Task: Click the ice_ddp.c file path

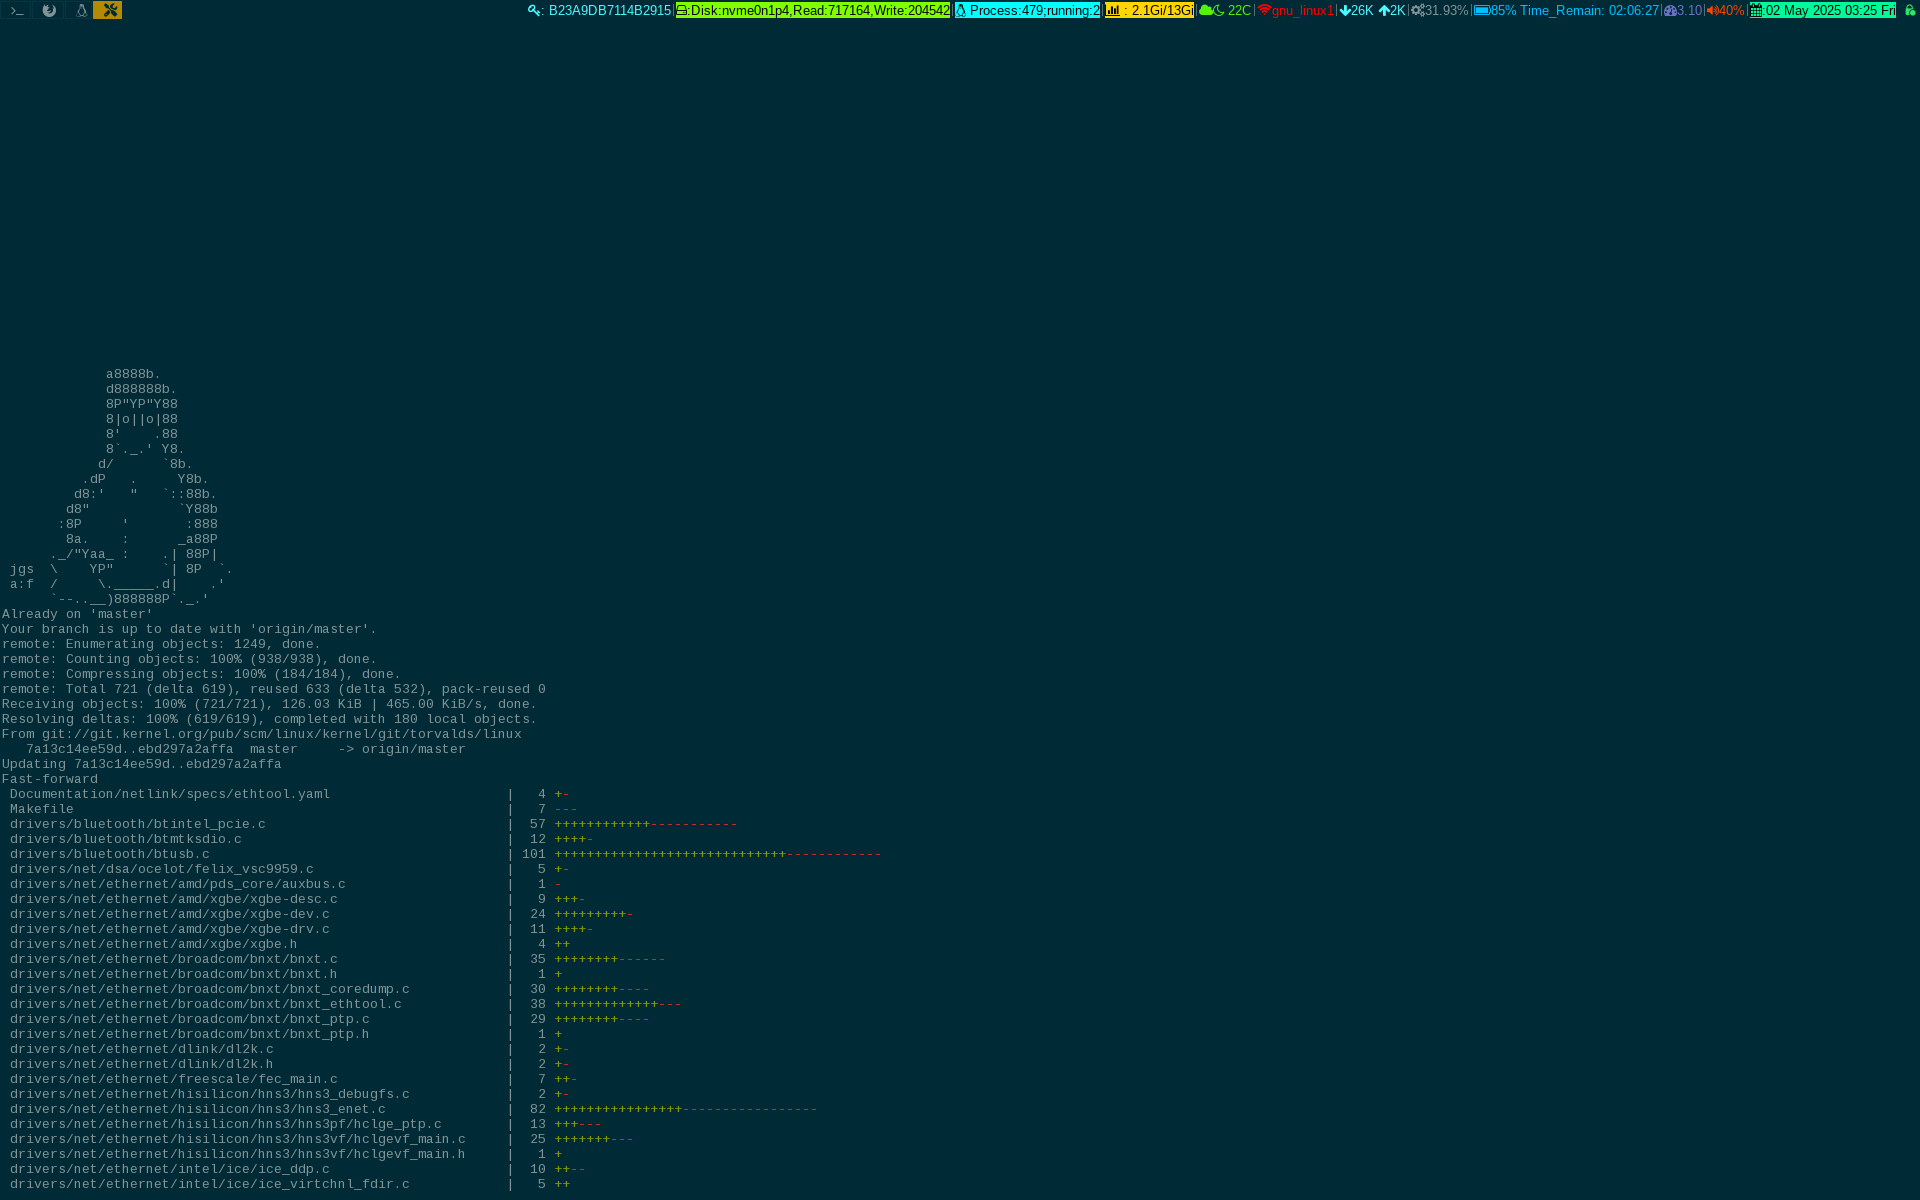Action: point(170,1169)
